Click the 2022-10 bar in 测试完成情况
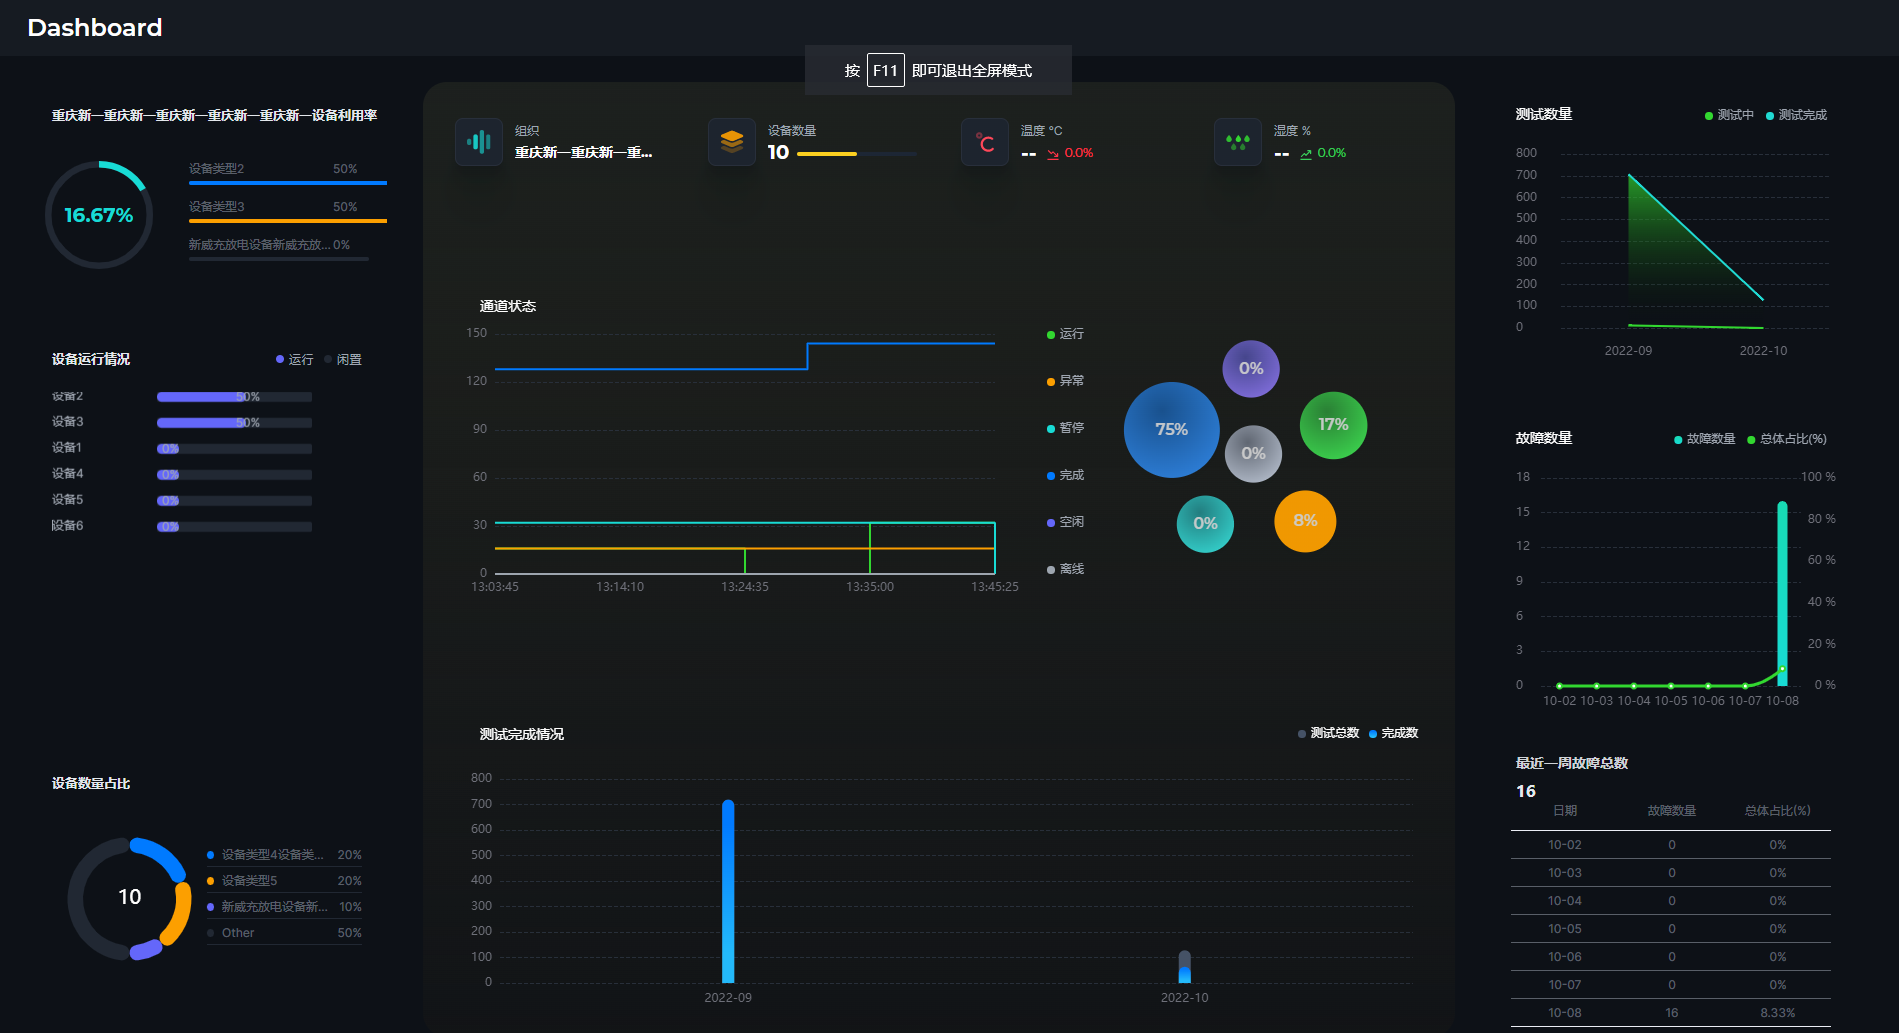This screenshot has height=1033, width=1899. pyautogui.click(x=1184, y=967)
